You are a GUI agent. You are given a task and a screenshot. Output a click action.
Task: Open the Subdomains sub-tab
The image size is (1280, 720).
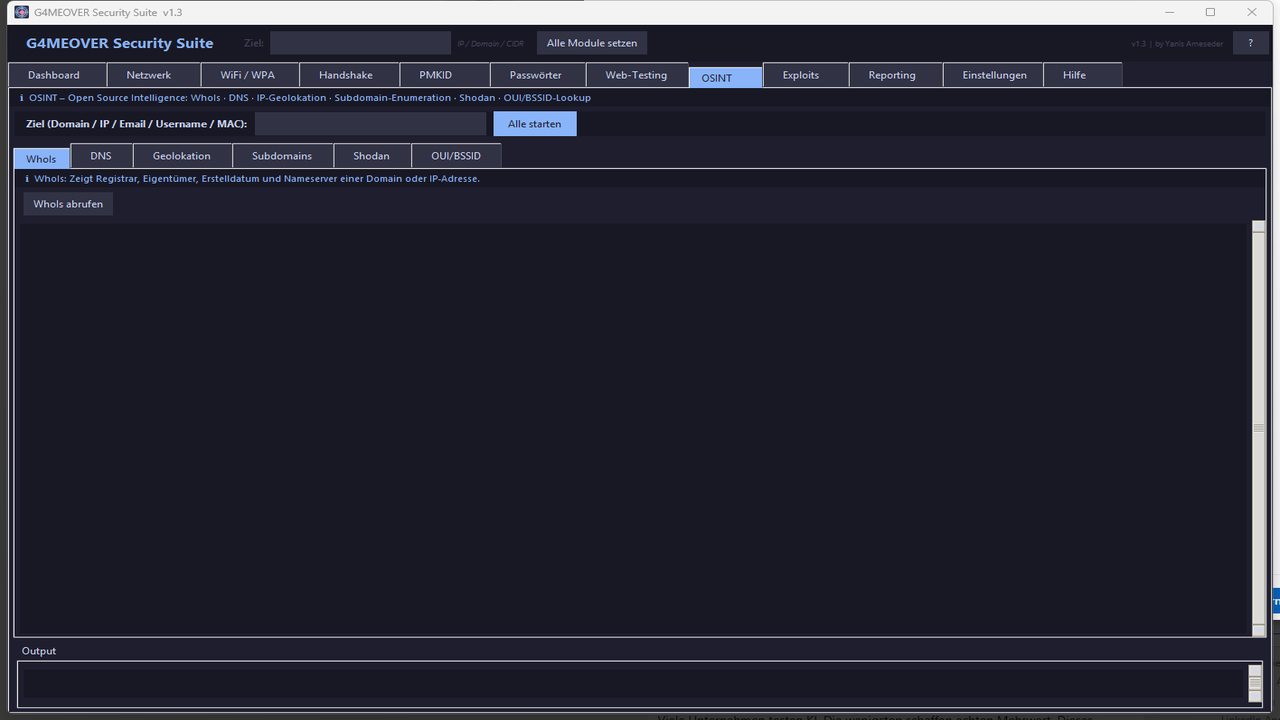282,156
